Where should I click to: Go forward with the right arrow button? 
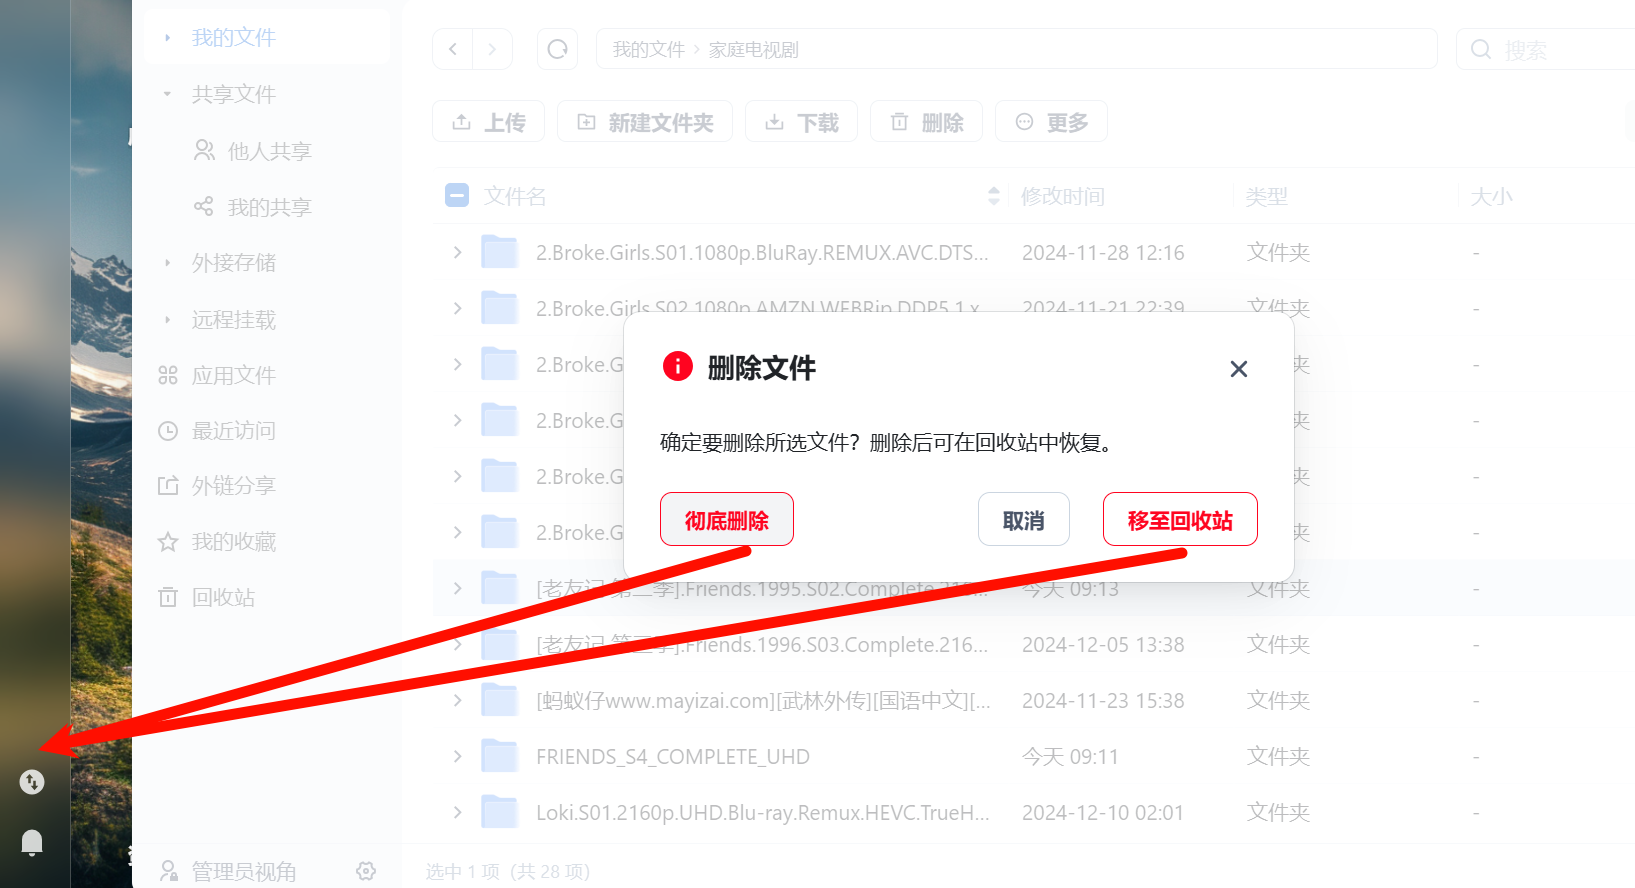492,49
